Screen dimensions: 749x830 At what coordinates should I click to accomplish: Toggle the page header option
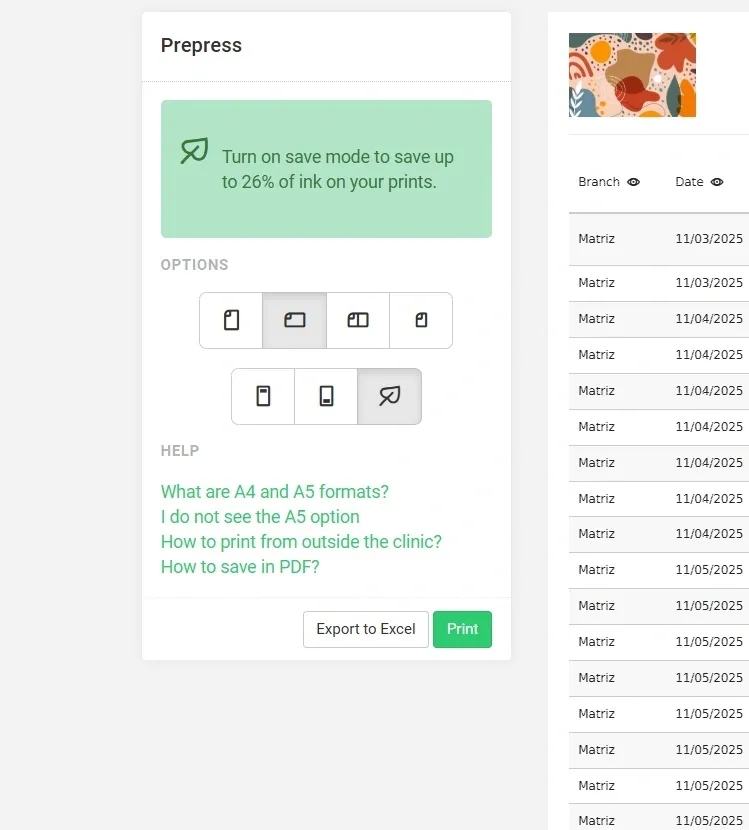pyautogui.click(x=263, y=397)
